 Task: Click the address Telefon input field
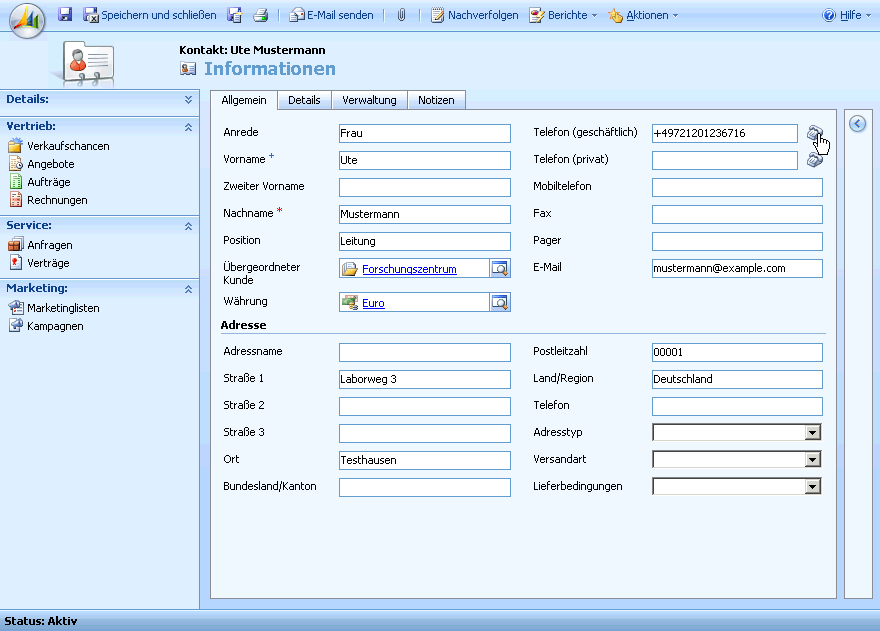737,406
